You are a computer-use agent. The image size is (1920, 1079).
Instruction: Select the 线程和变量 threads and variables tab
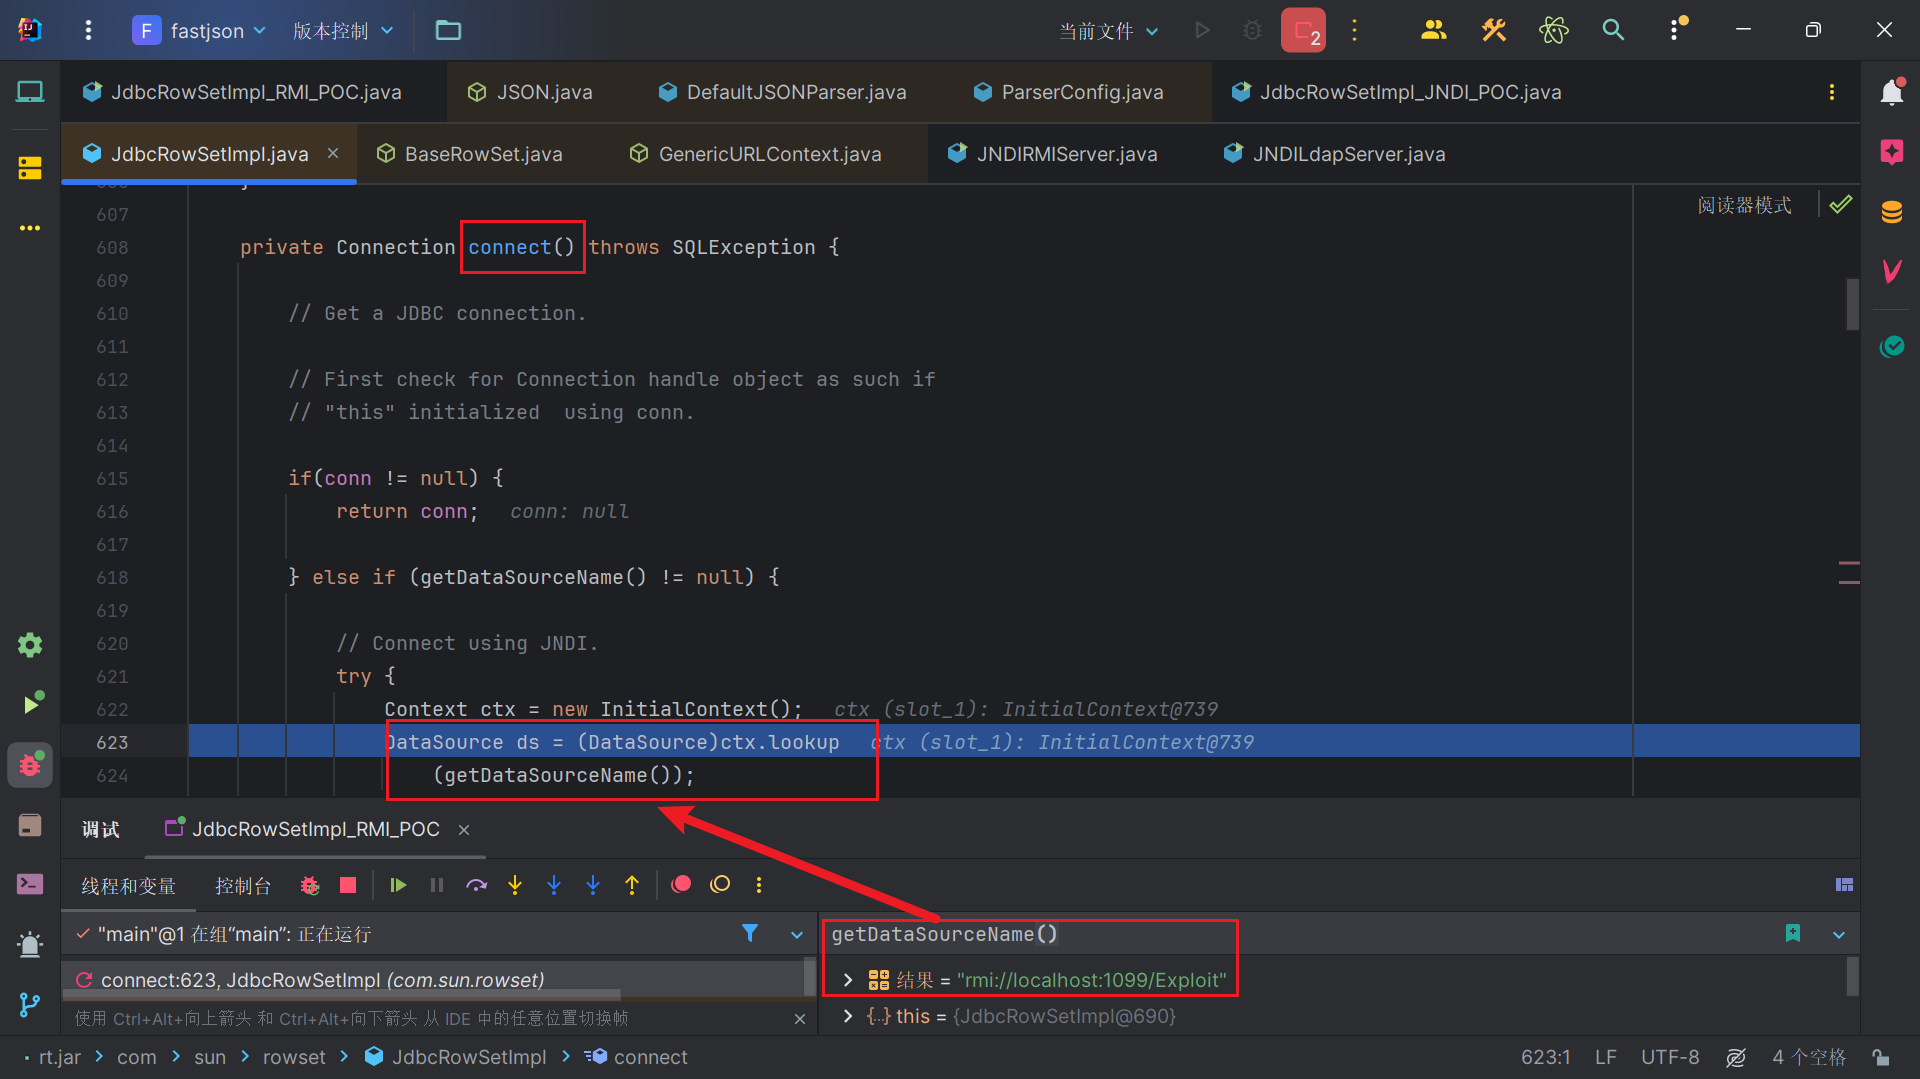[128, 886]
